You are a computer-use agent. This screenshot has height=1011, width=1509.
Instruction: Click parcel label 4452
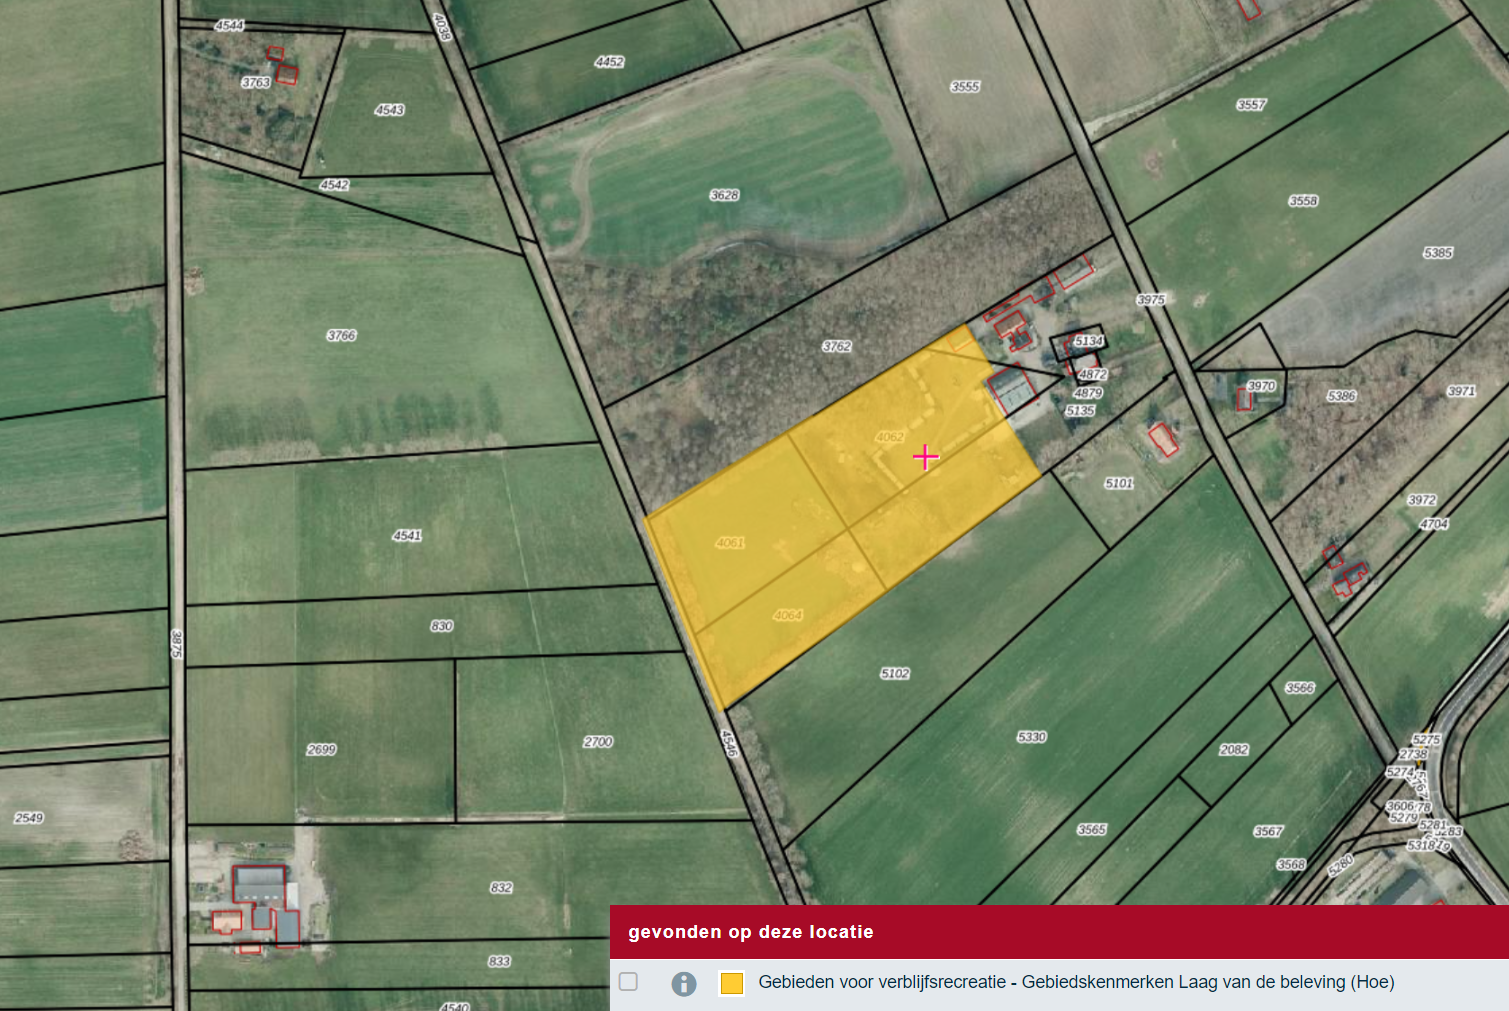click(x=609, y=62)
